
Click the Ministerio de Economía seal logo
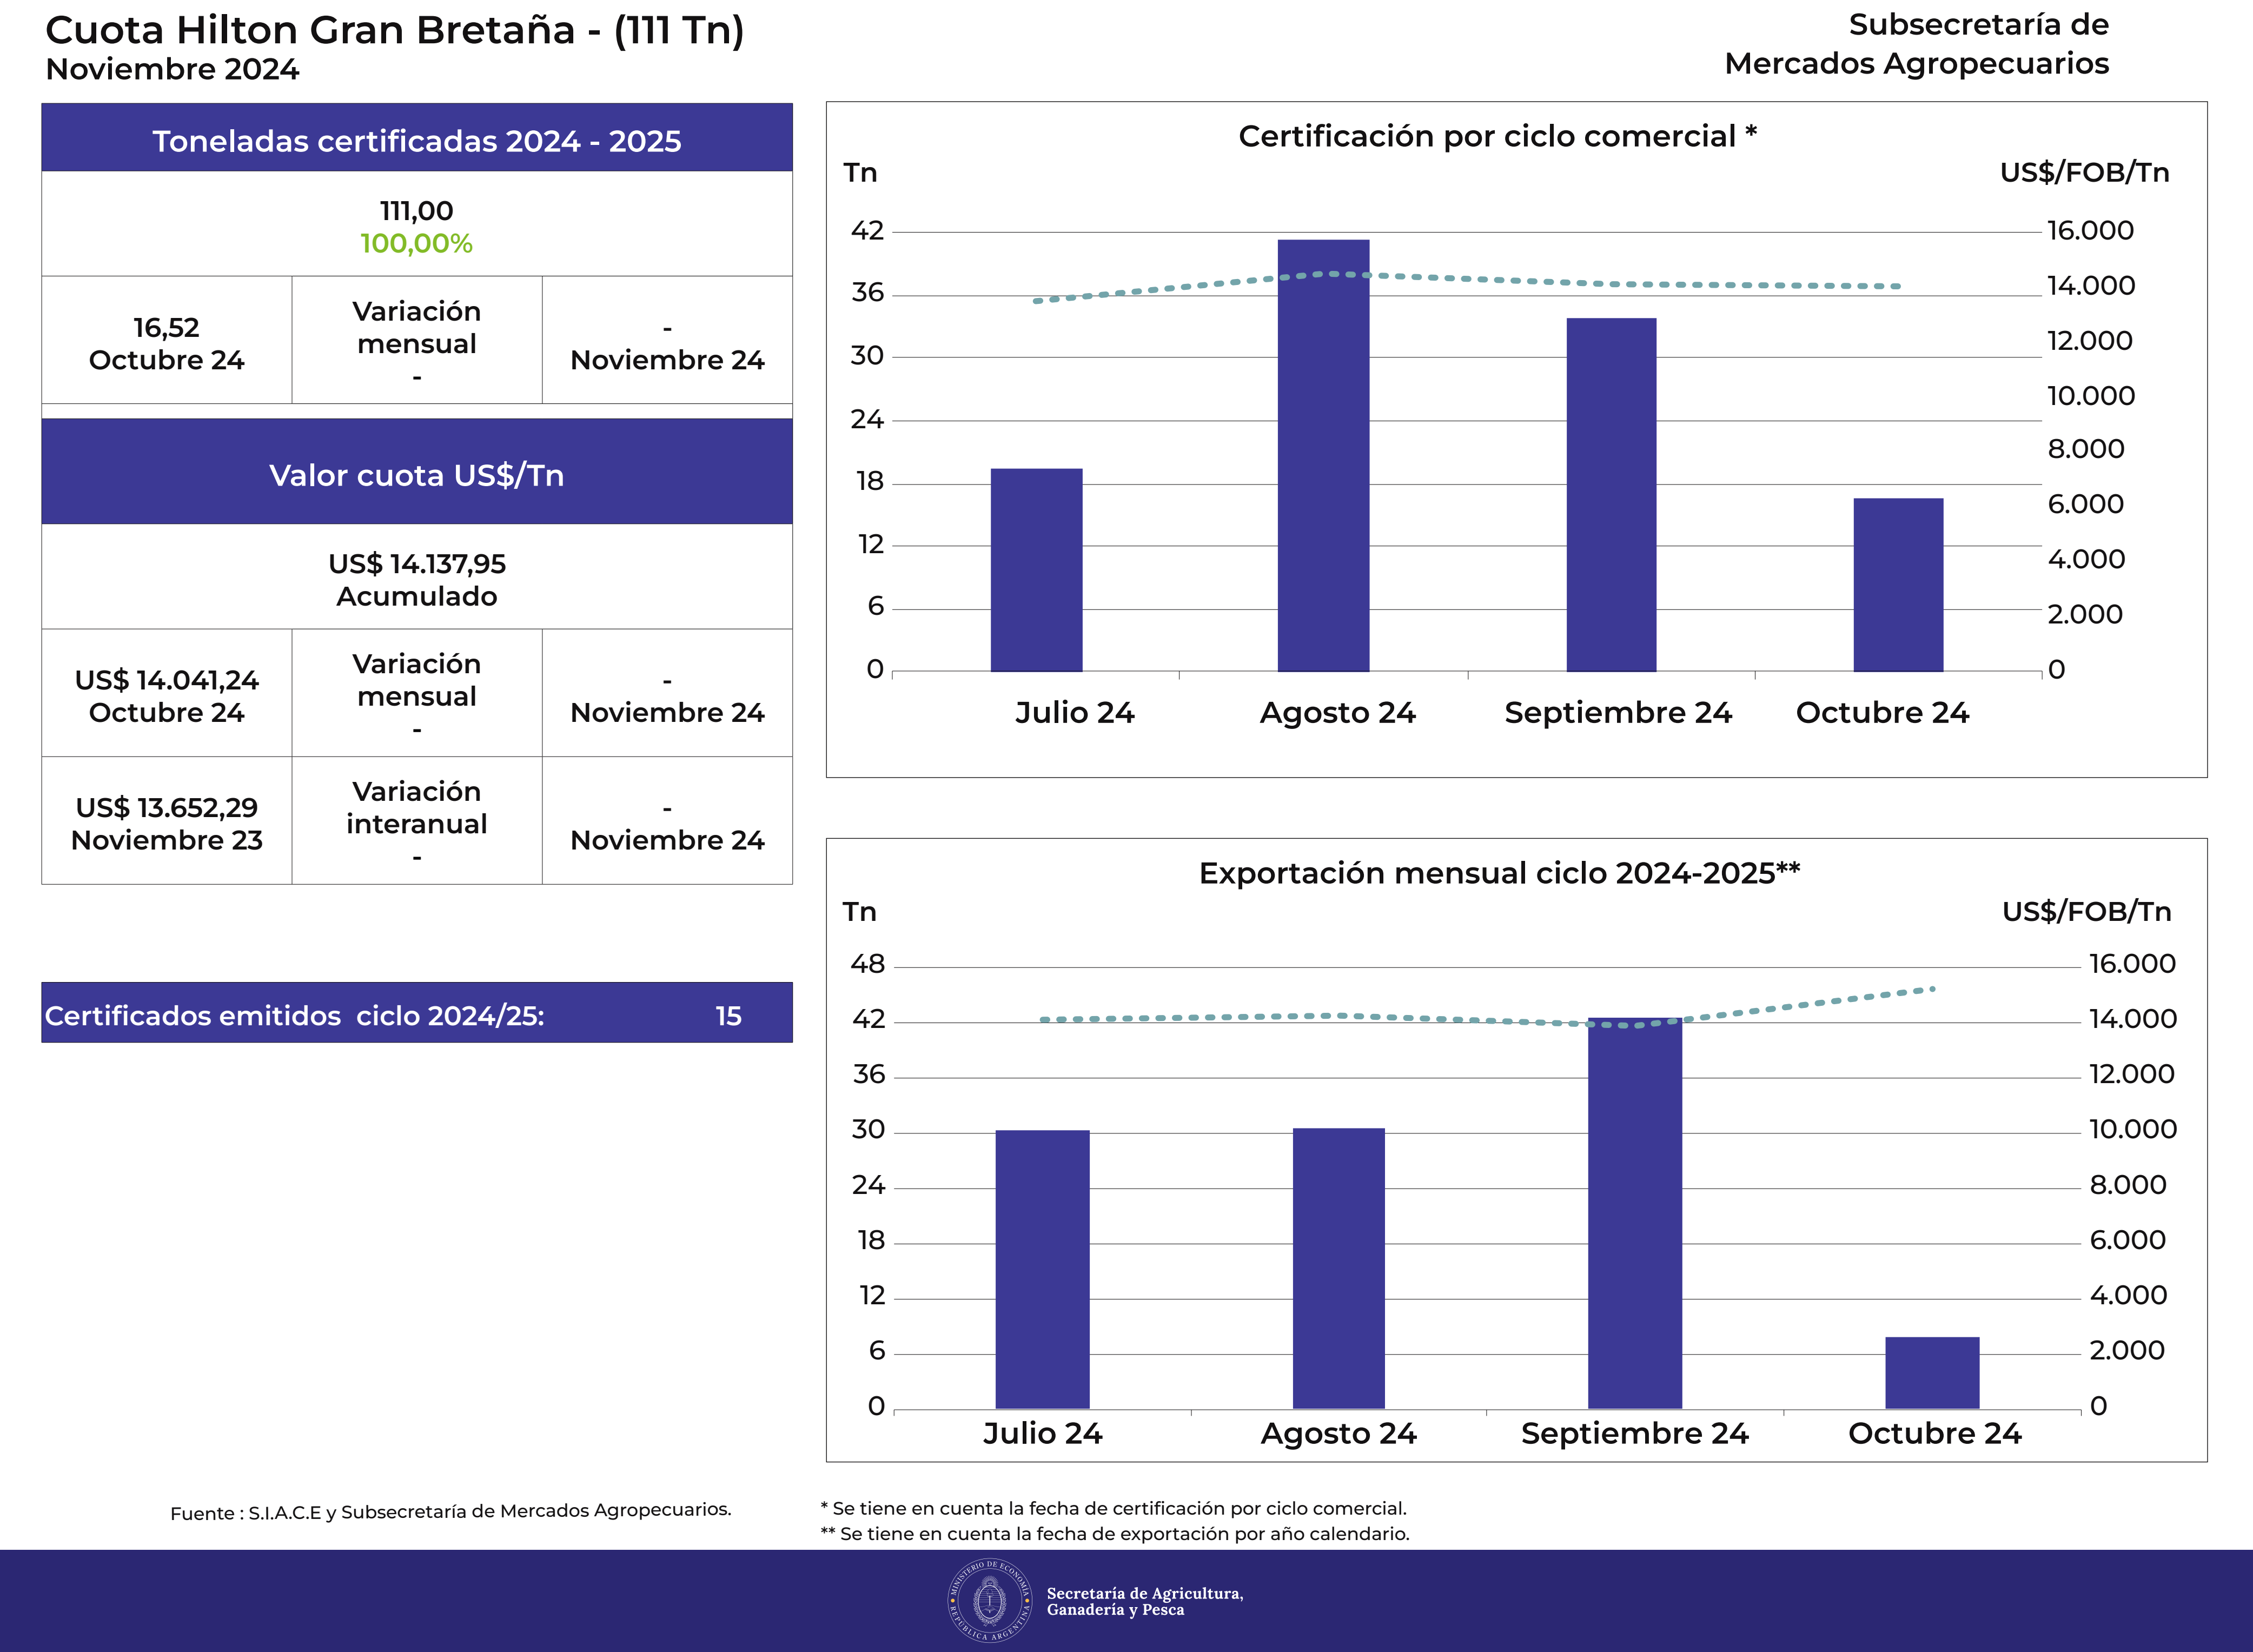point(990,1600)
